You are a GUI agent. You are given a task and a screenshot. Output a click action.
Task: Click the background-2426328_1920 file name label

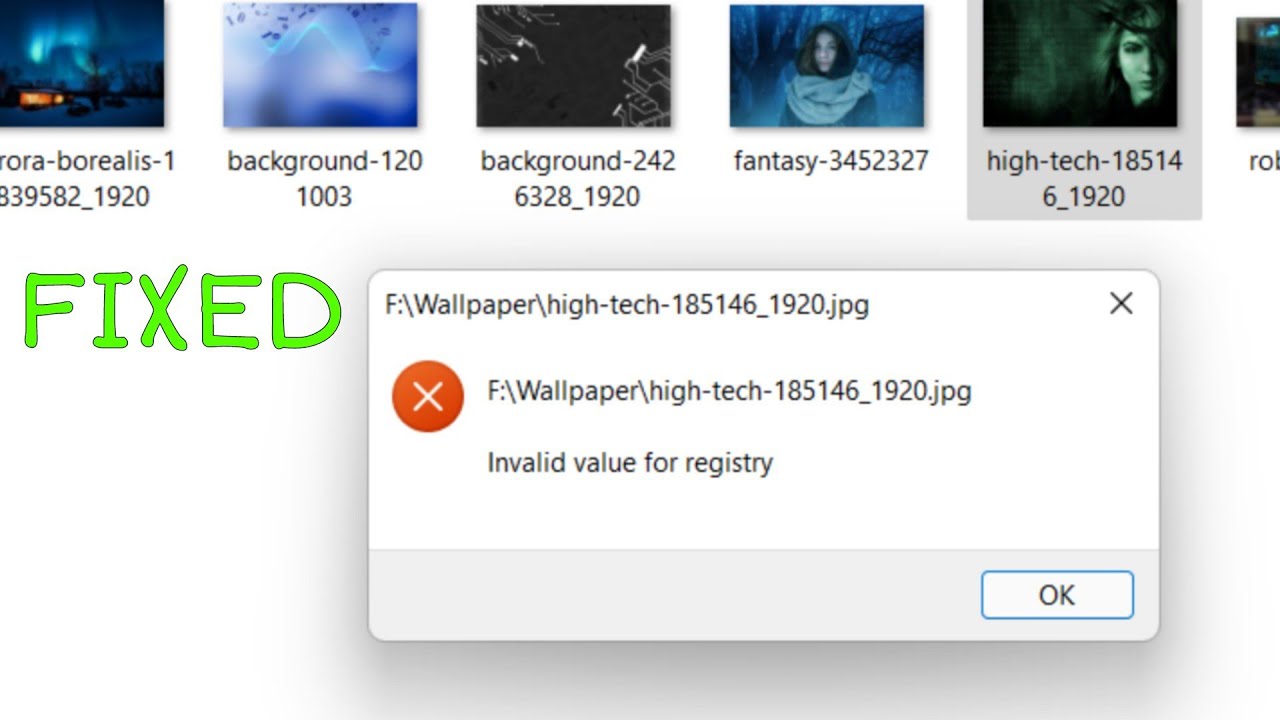pos(578,179)
